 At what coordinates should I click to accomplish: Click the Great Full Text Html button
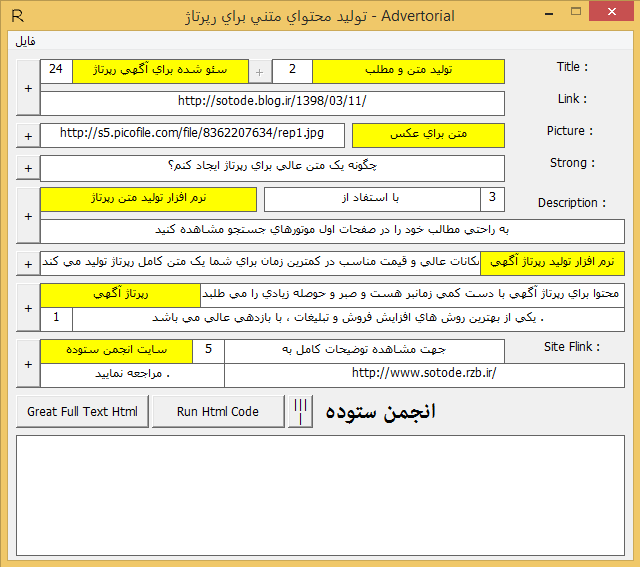(x=83, y=411)
